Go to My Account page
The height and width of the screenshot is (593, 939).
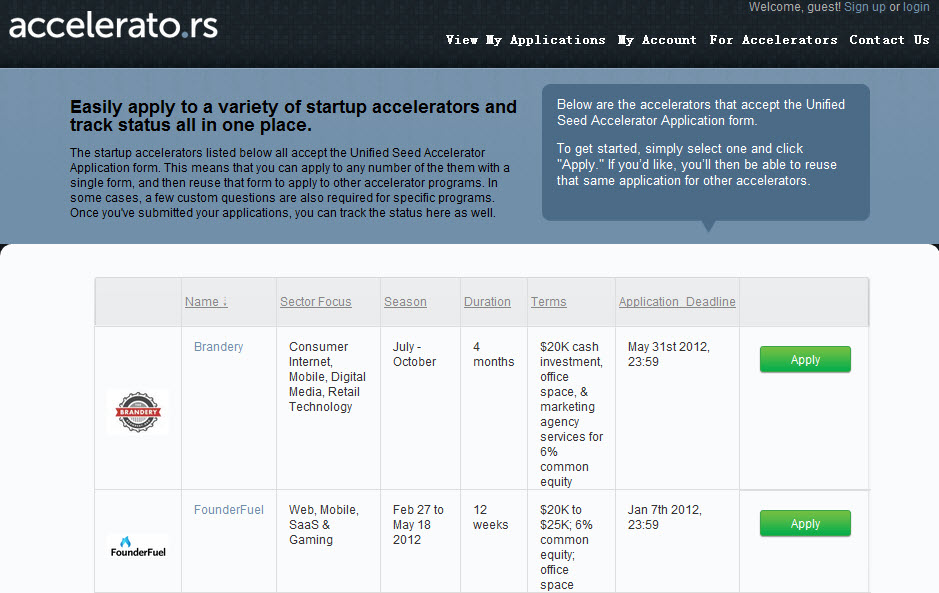657,40
